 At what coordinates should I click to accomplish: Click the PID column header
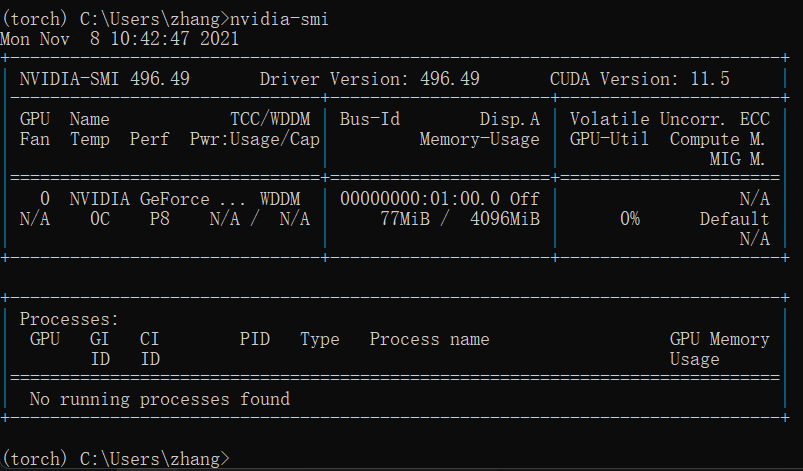point(255,339)
